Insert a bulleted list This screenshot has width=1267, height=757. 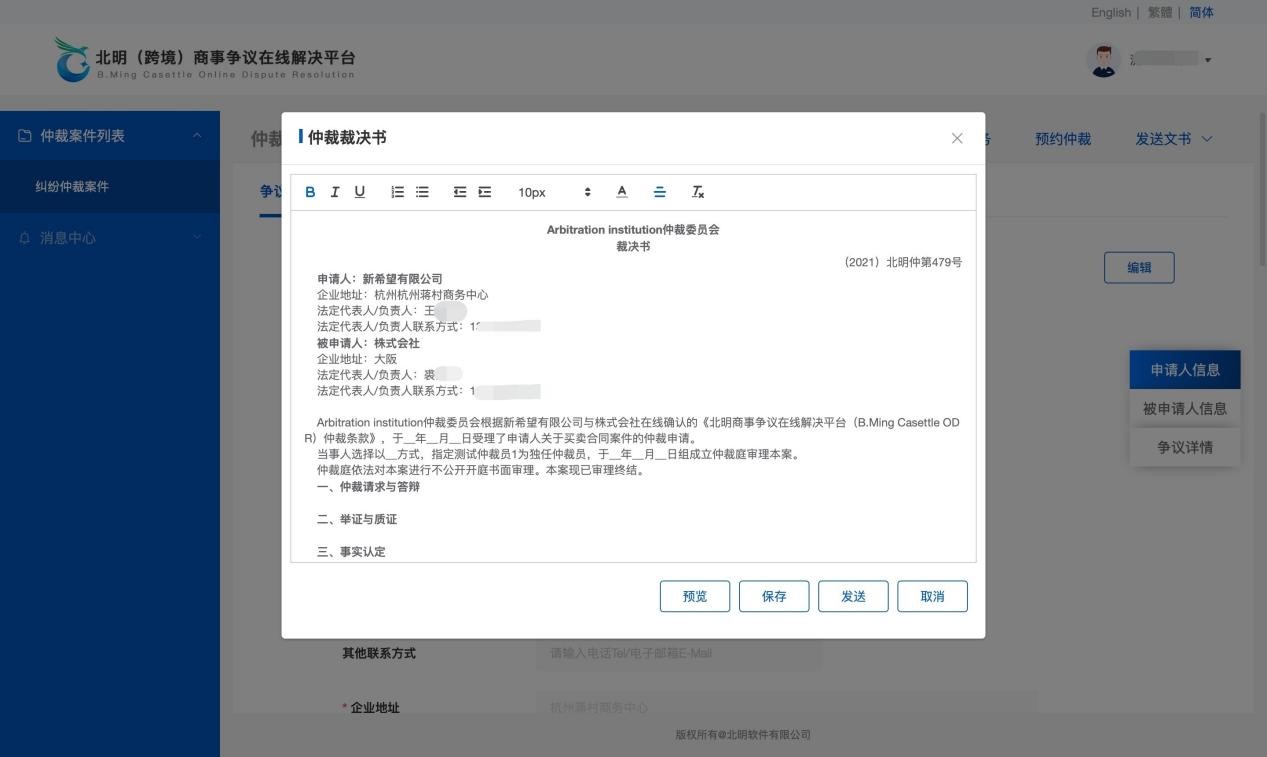click(x=422, y=192)
